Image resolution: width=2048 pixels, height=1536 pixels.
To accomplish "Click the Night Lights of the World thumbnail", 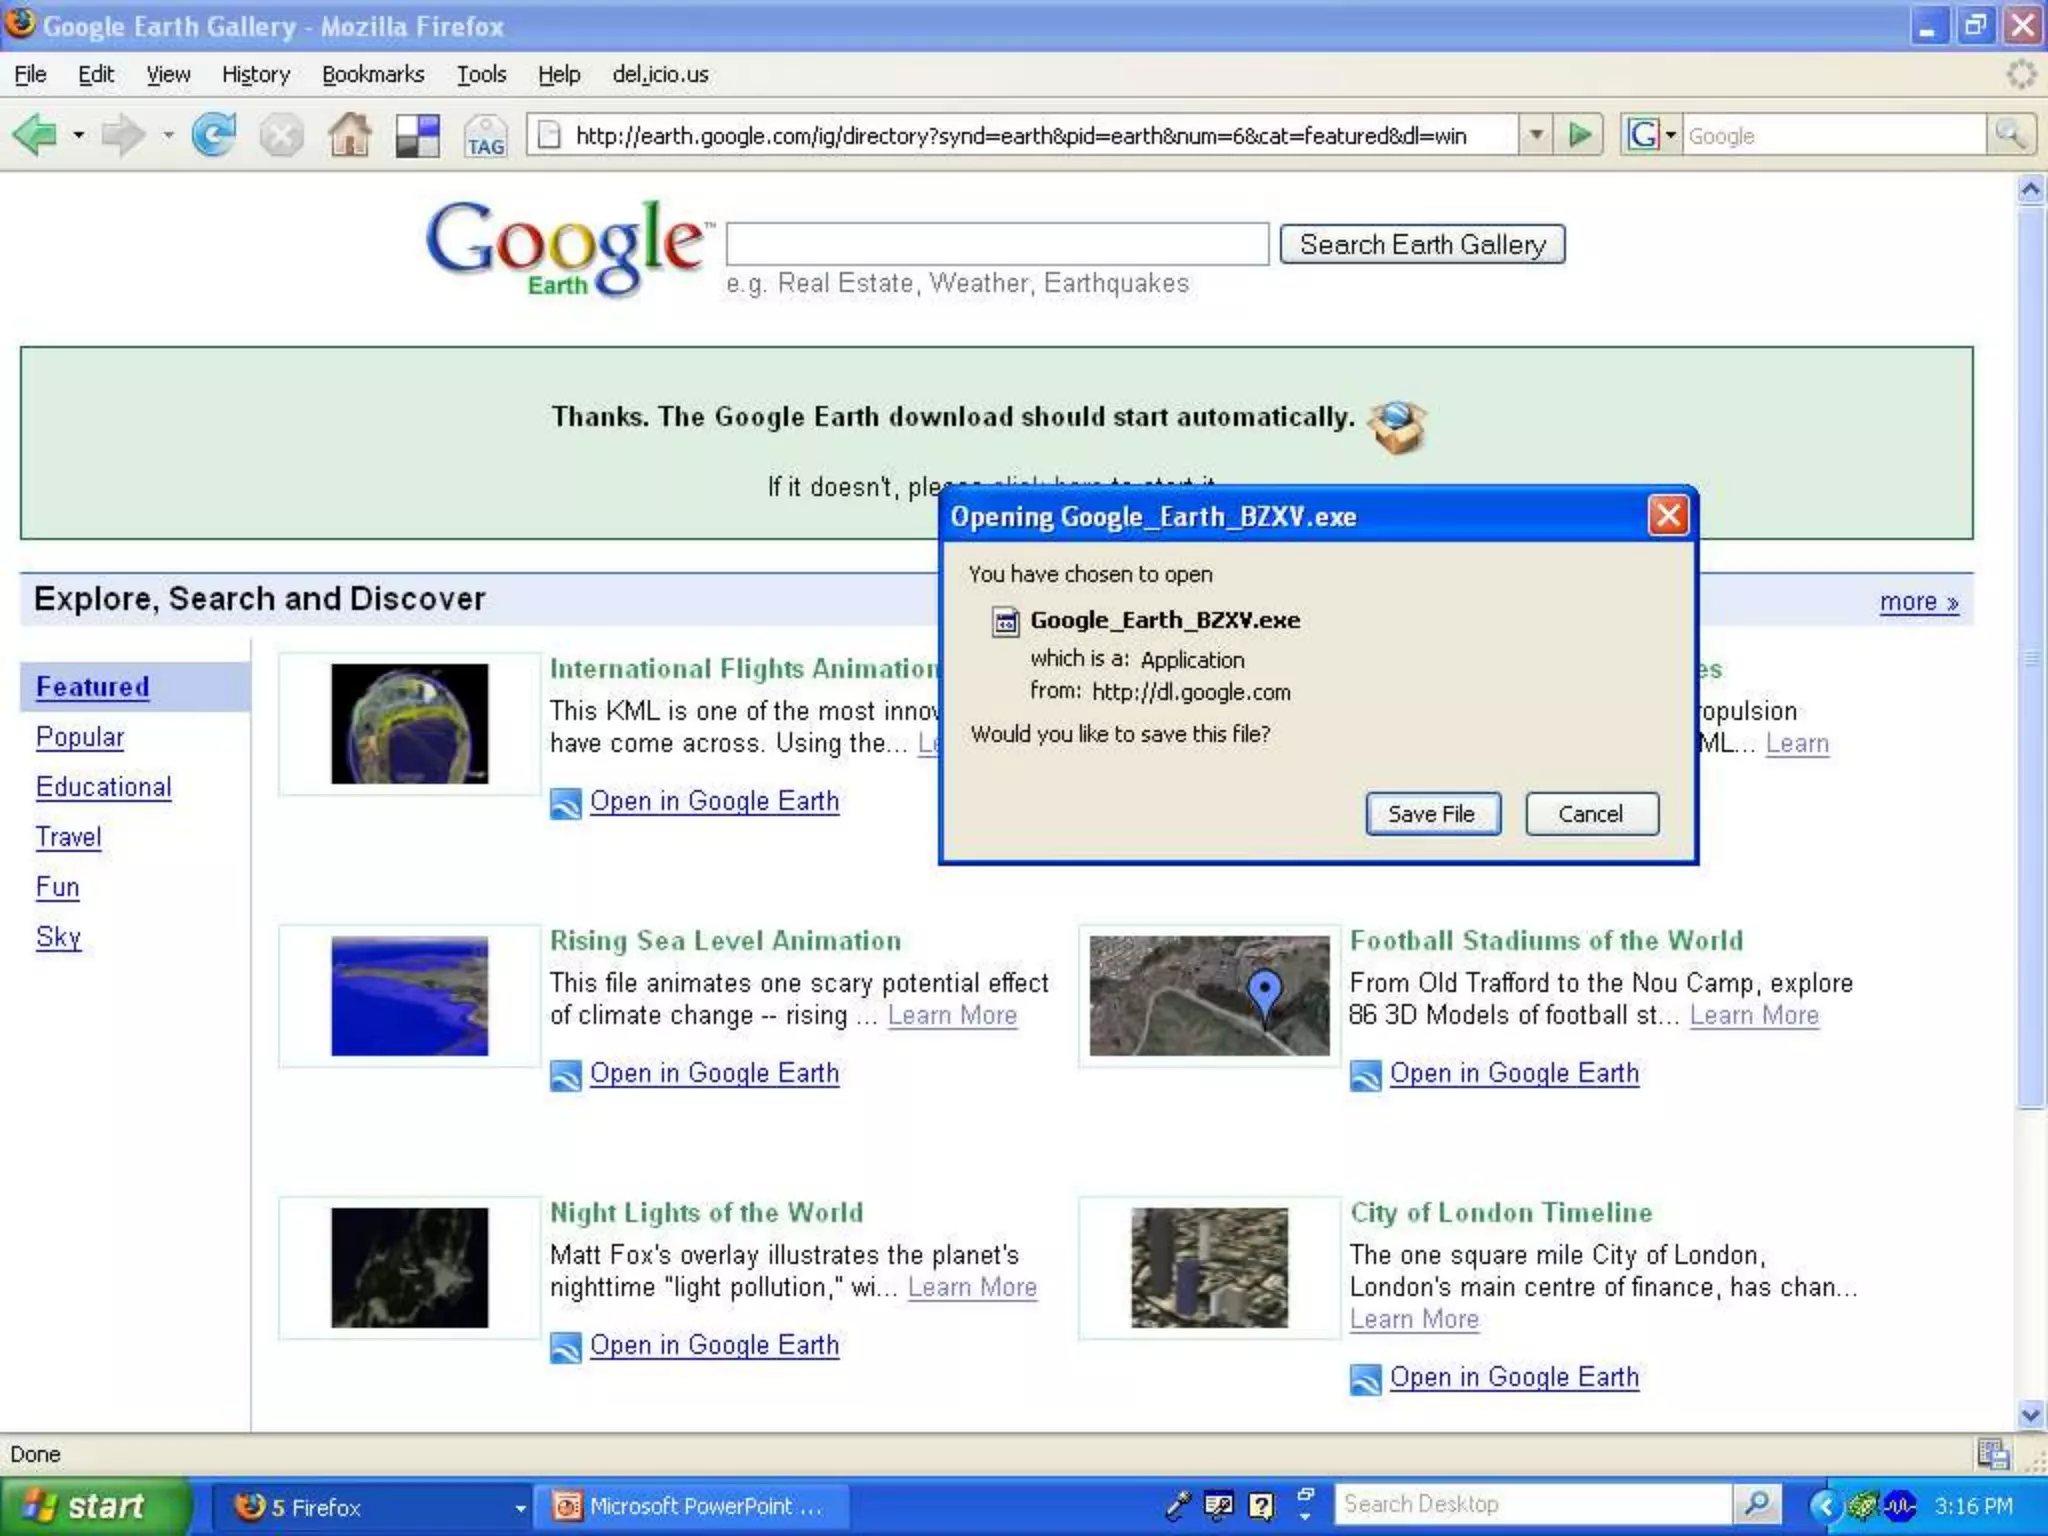I will (x=410, y=1268).
